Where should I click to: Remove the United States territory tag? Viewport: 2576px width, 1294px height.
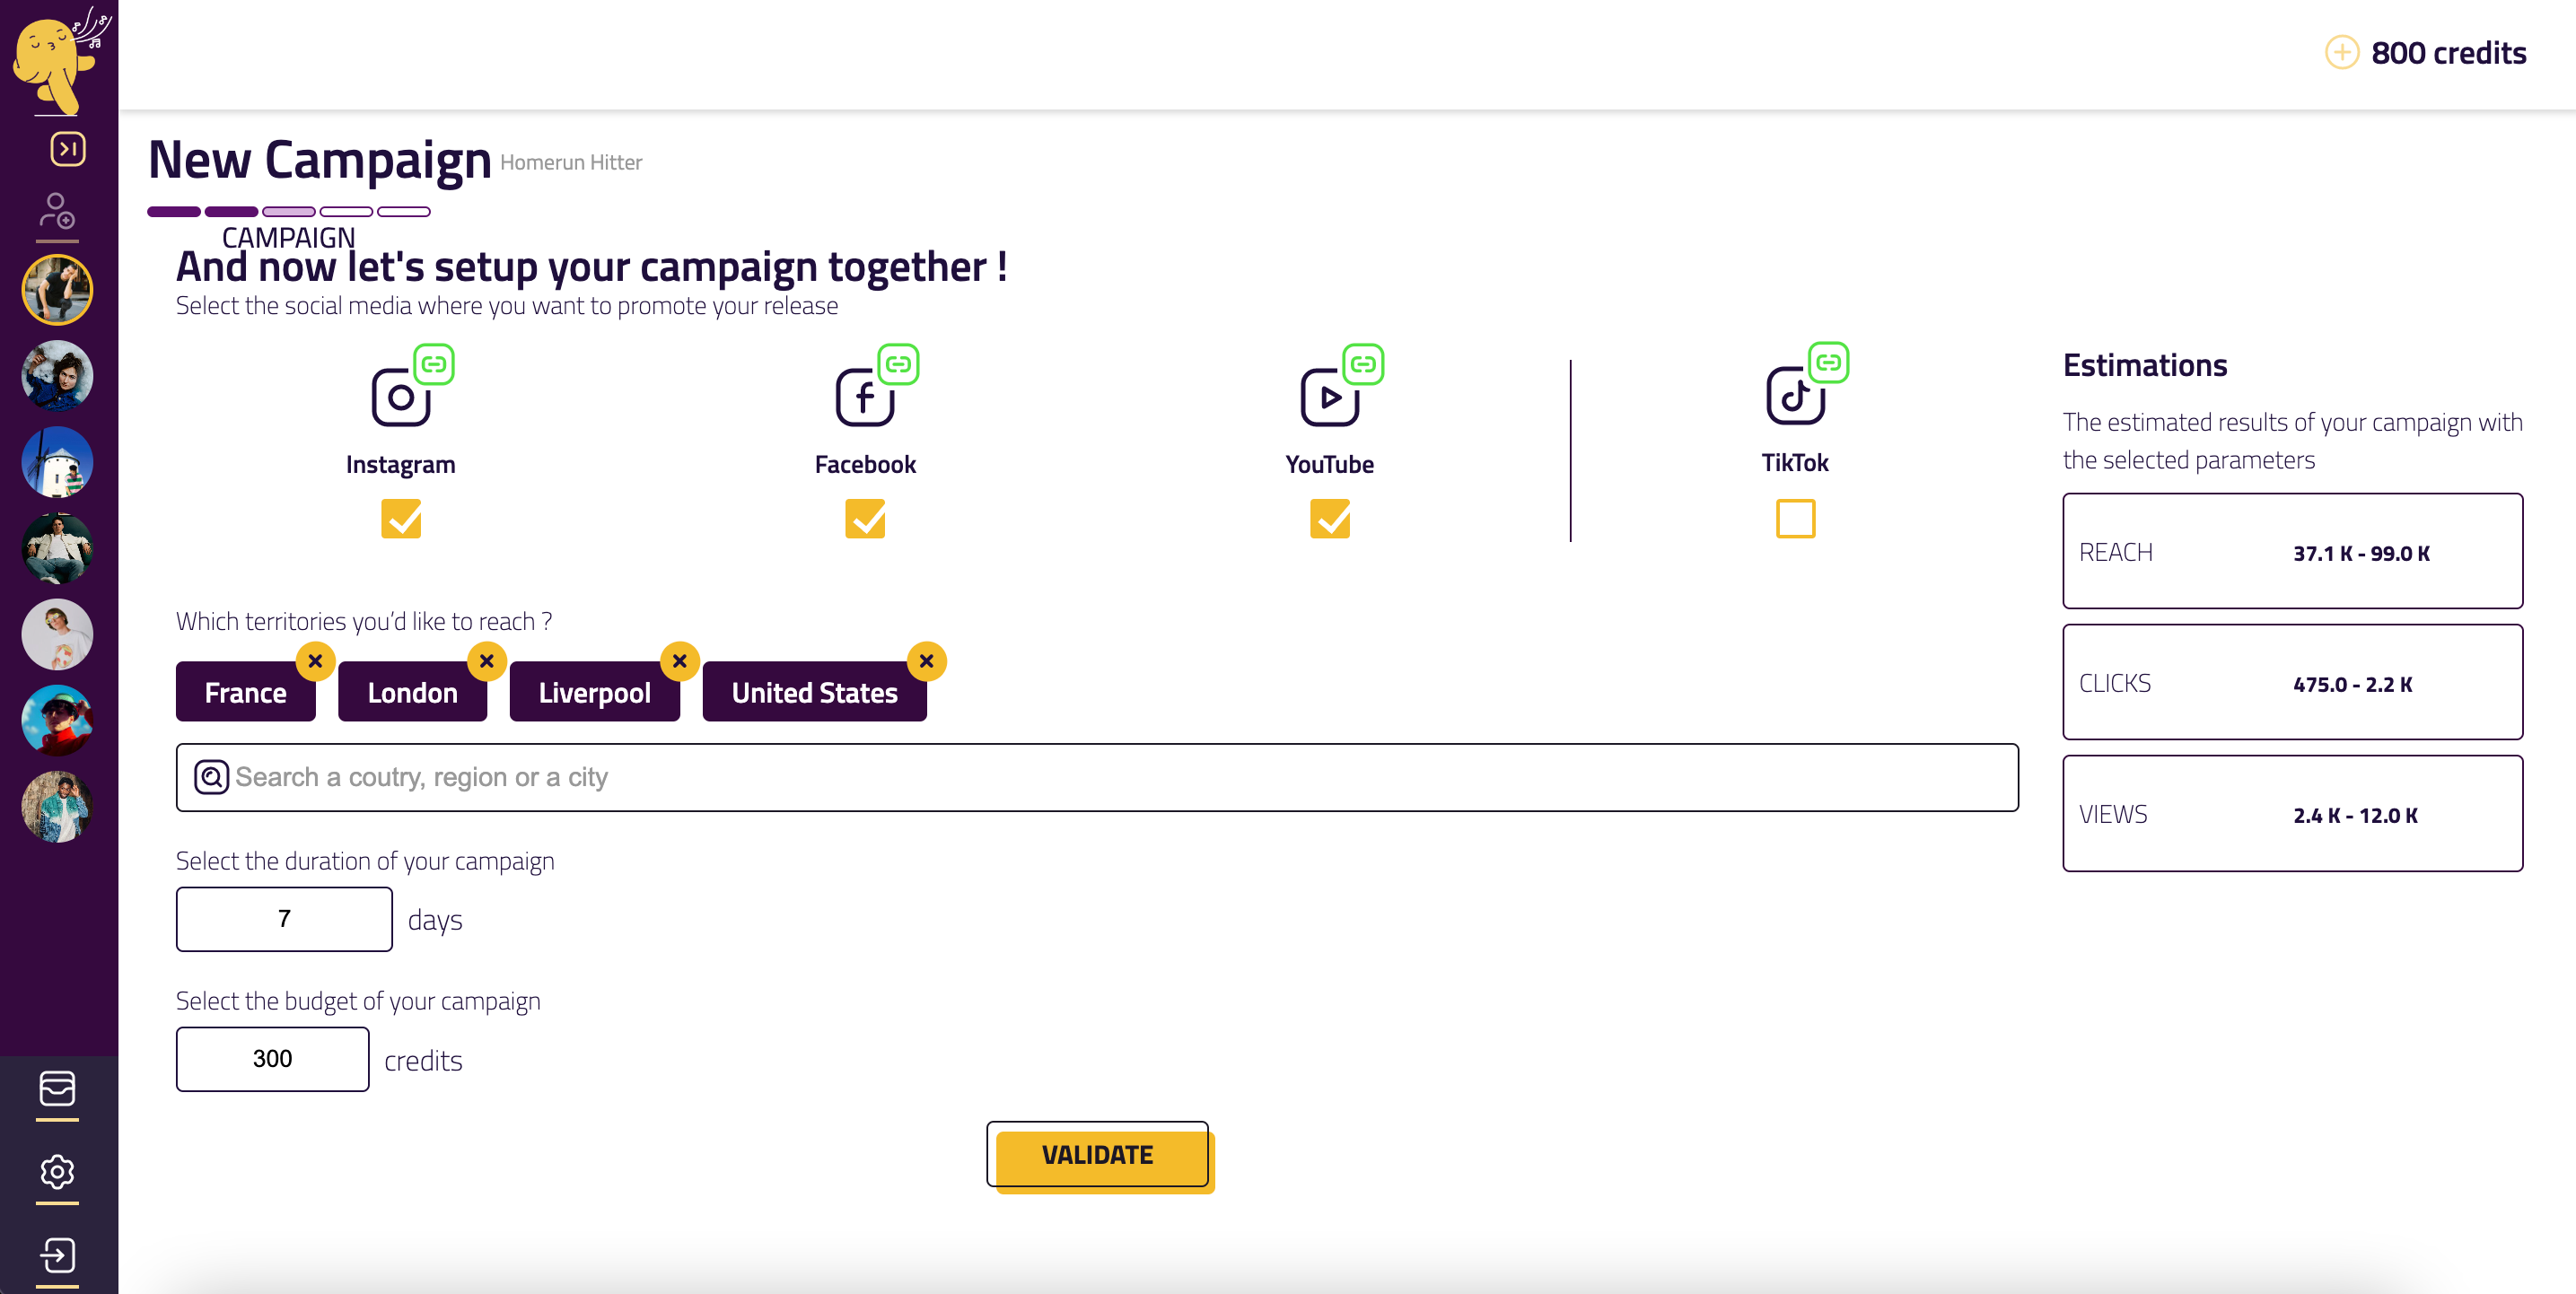(926, 661)
